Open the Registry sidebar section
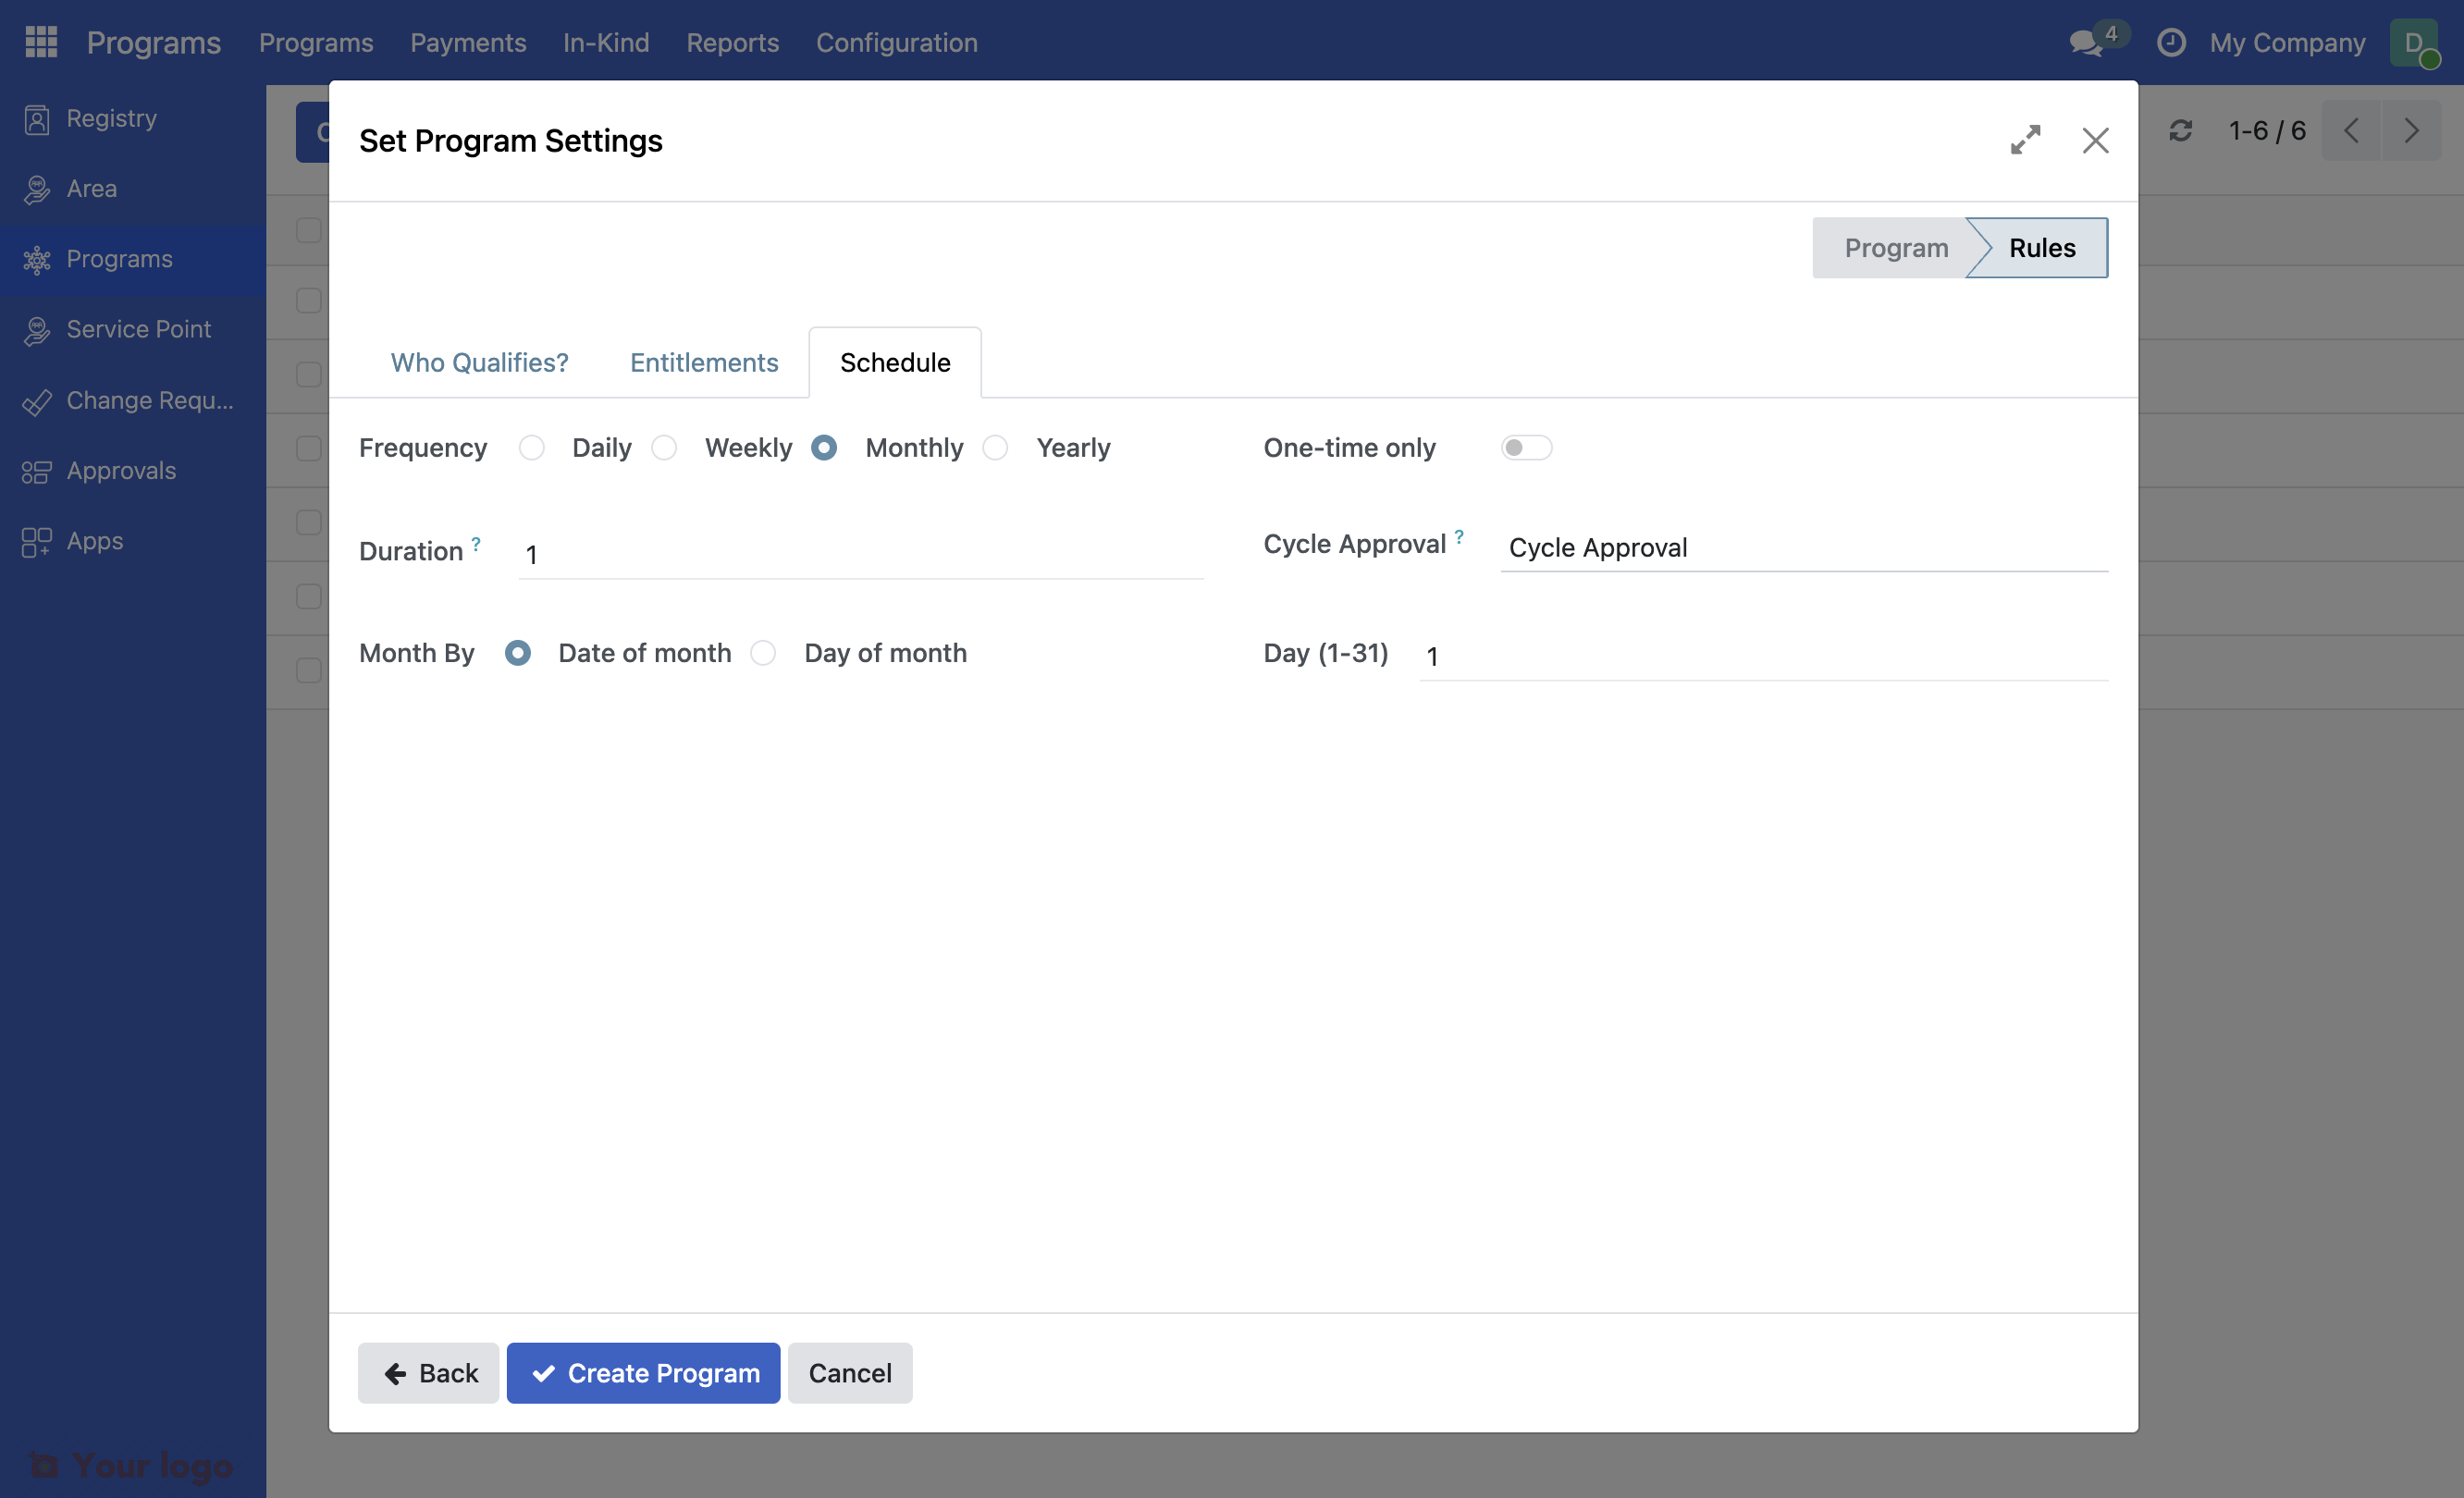This screenshot has height=1498, width=2464. [x=110, y=117]
